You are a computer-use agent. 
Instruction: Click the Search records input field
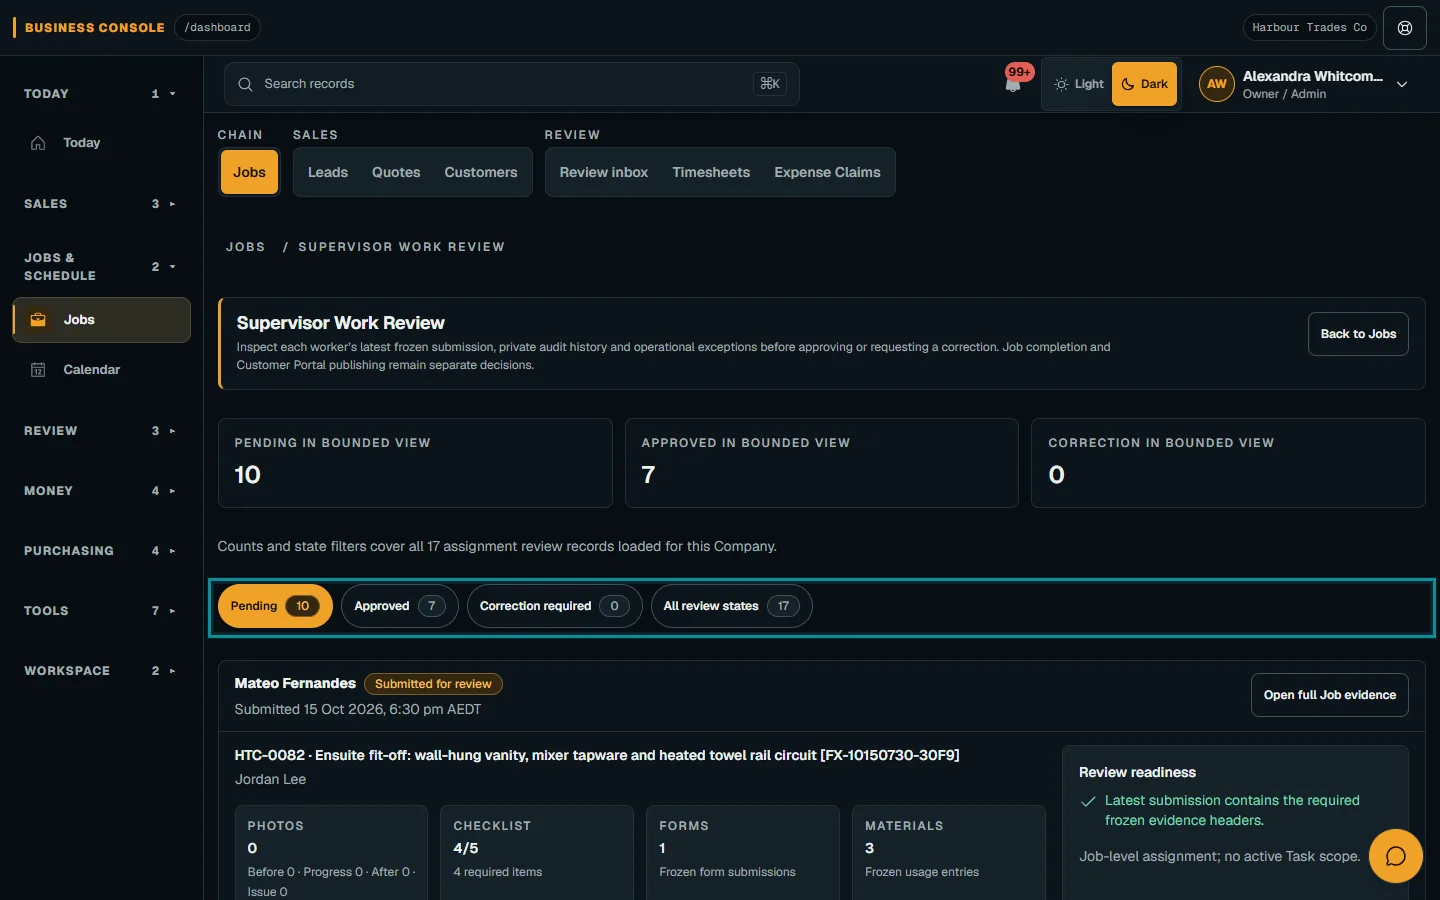512,84
